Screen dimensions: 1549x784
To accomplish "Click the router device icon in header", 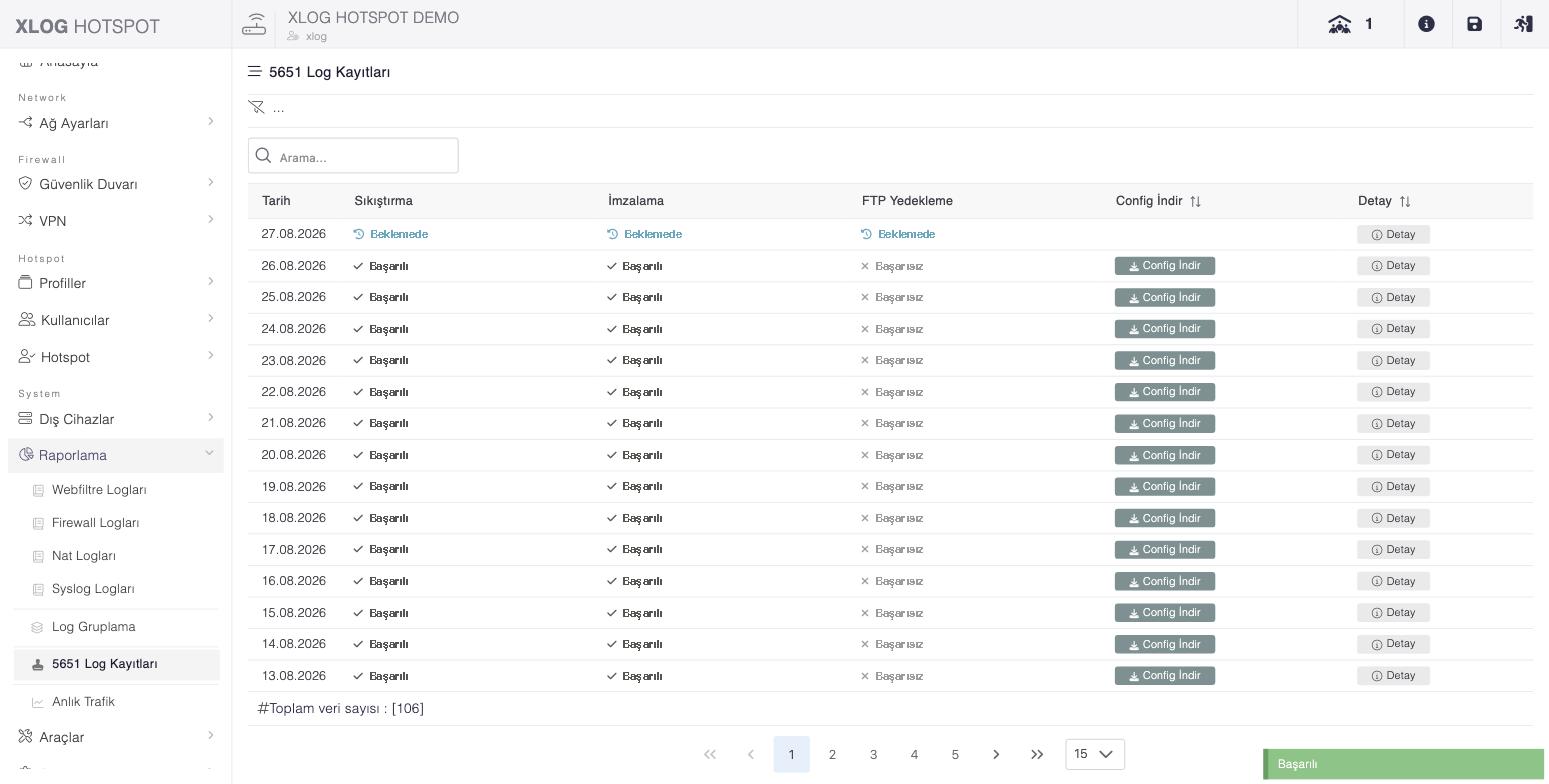I will 254,24.
